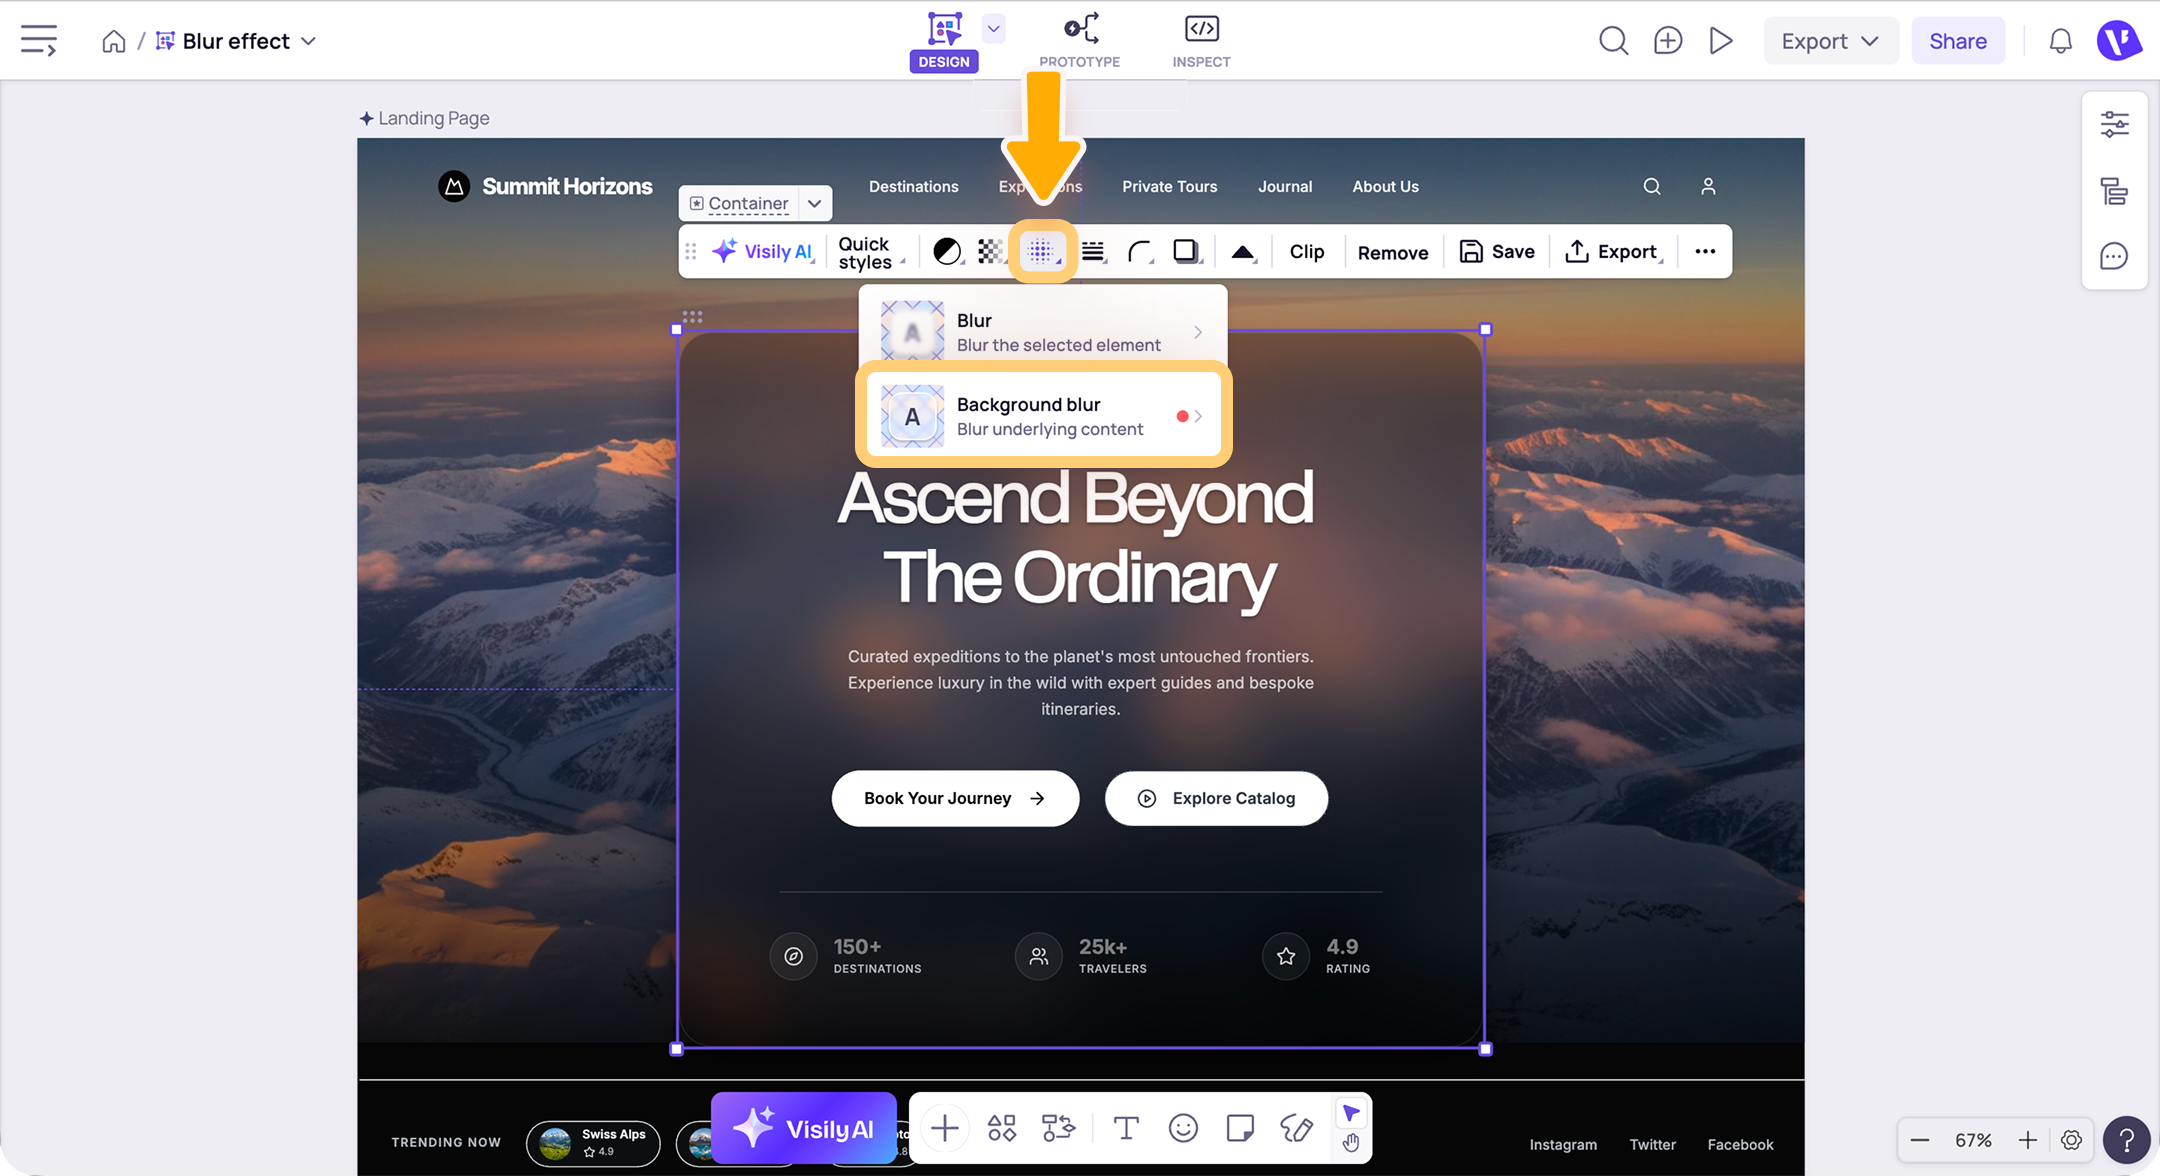Open Export in the floating toolbar
Image resolution: width=2160 pixels, height=1176 pixels.
coord(1613,251)
